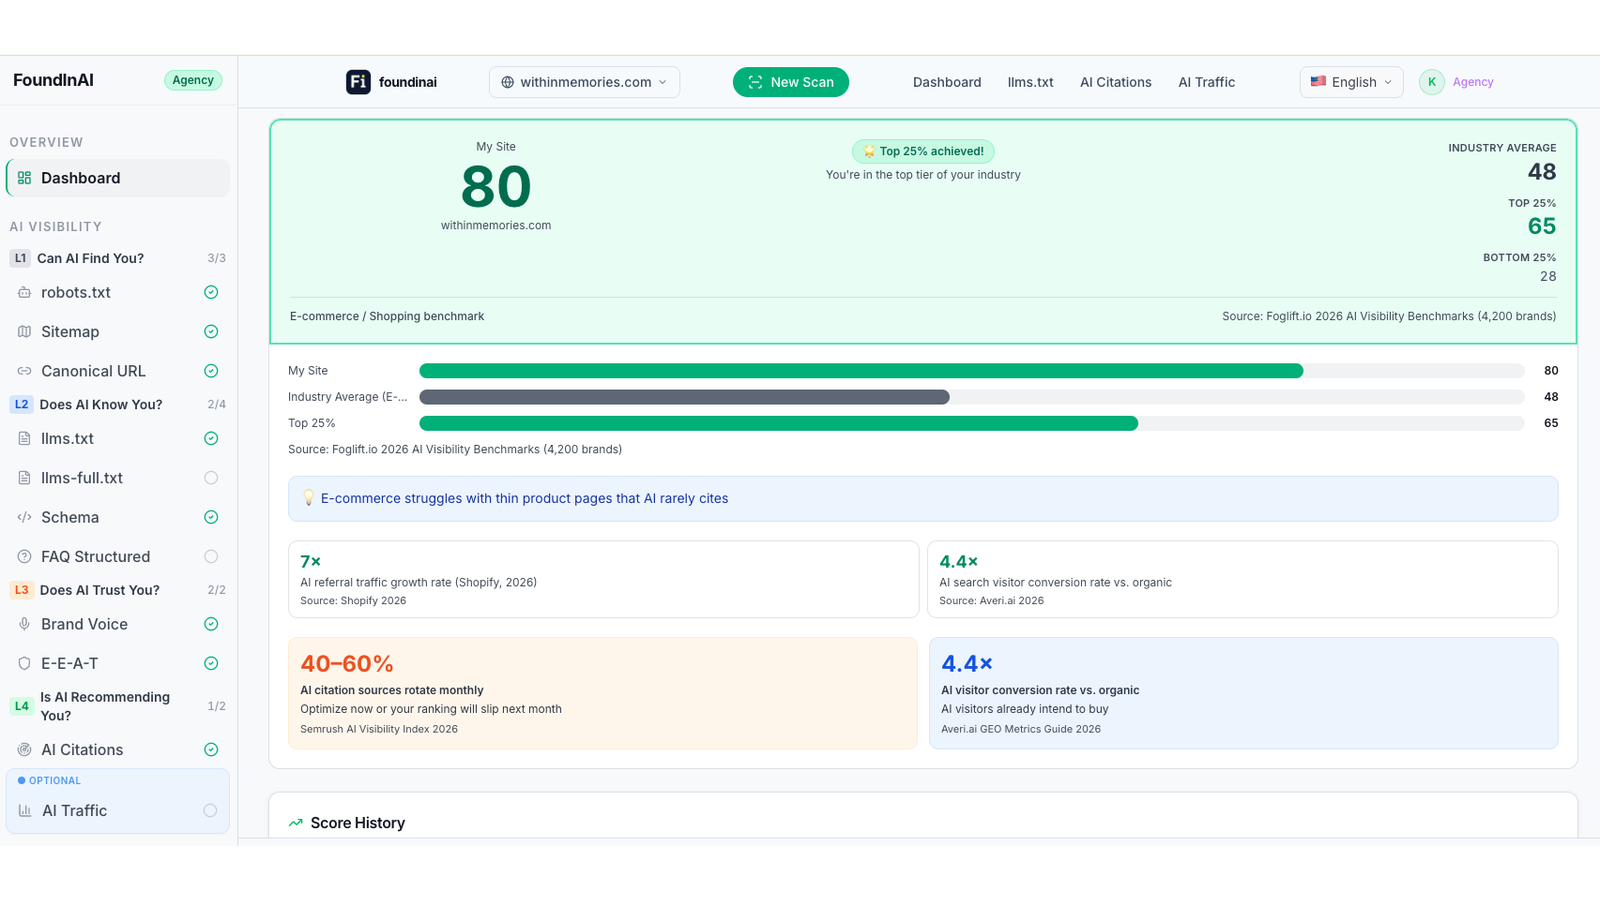
Task: Toggle the Sitemap status check
Action: (x=211, y=332)
